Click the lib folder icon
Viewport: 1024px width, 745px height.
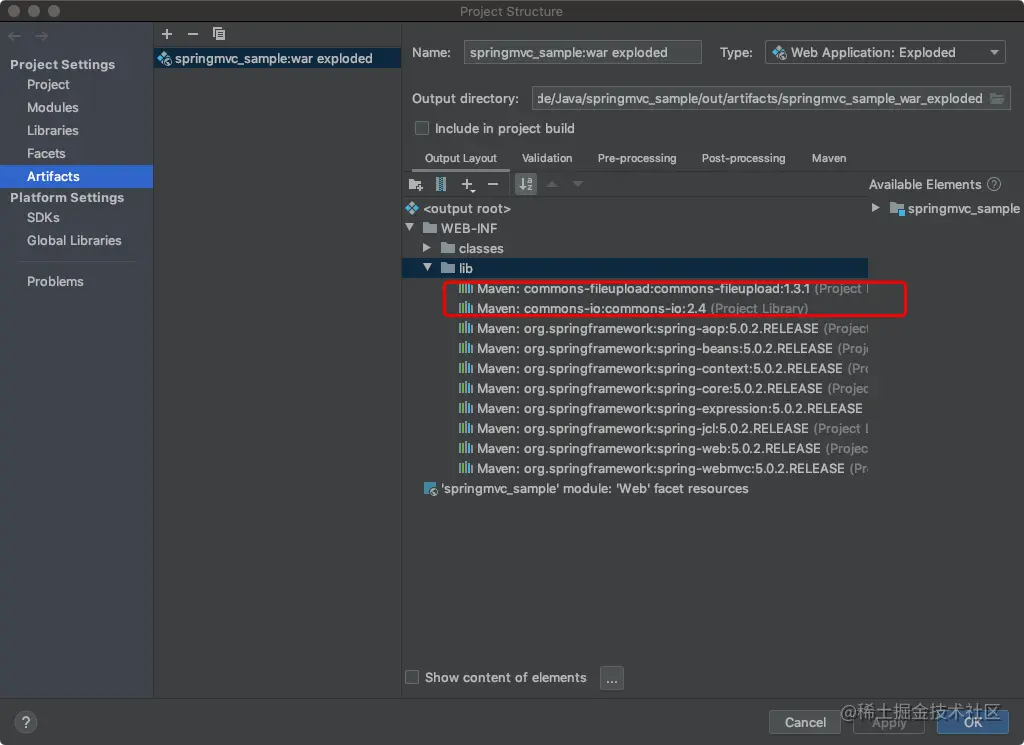tap(448, 268)
